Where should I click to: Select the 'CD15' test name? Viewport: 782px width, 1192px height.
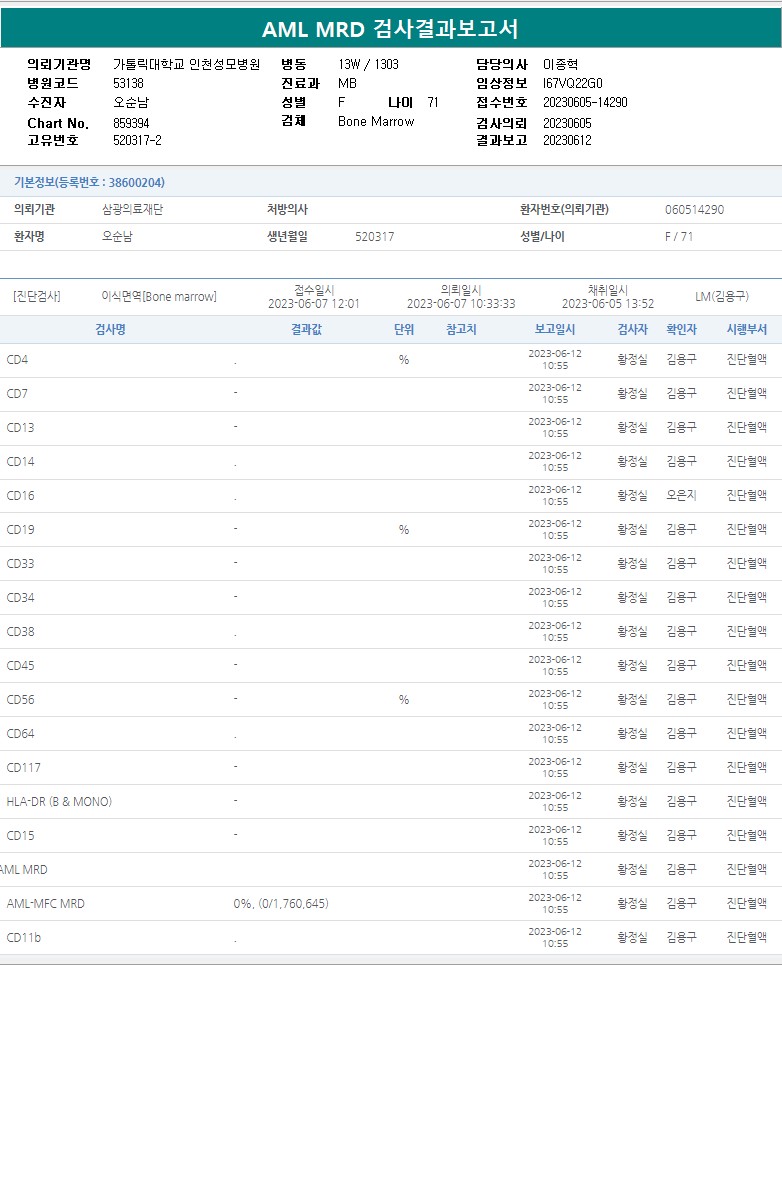(x=20, y=836)
